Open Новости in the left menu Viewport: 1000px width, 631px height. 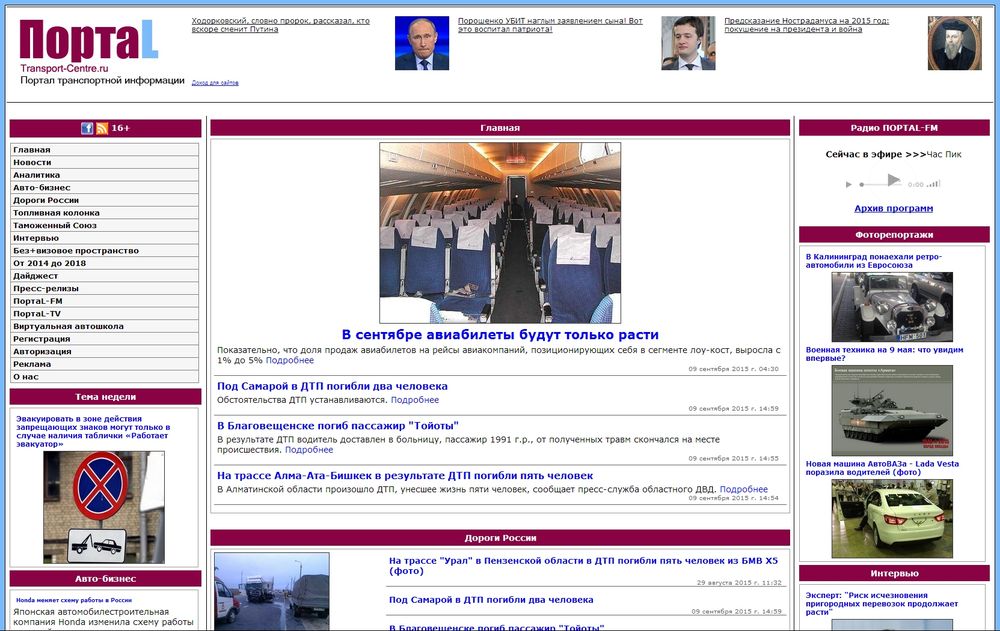coord(105,163)
